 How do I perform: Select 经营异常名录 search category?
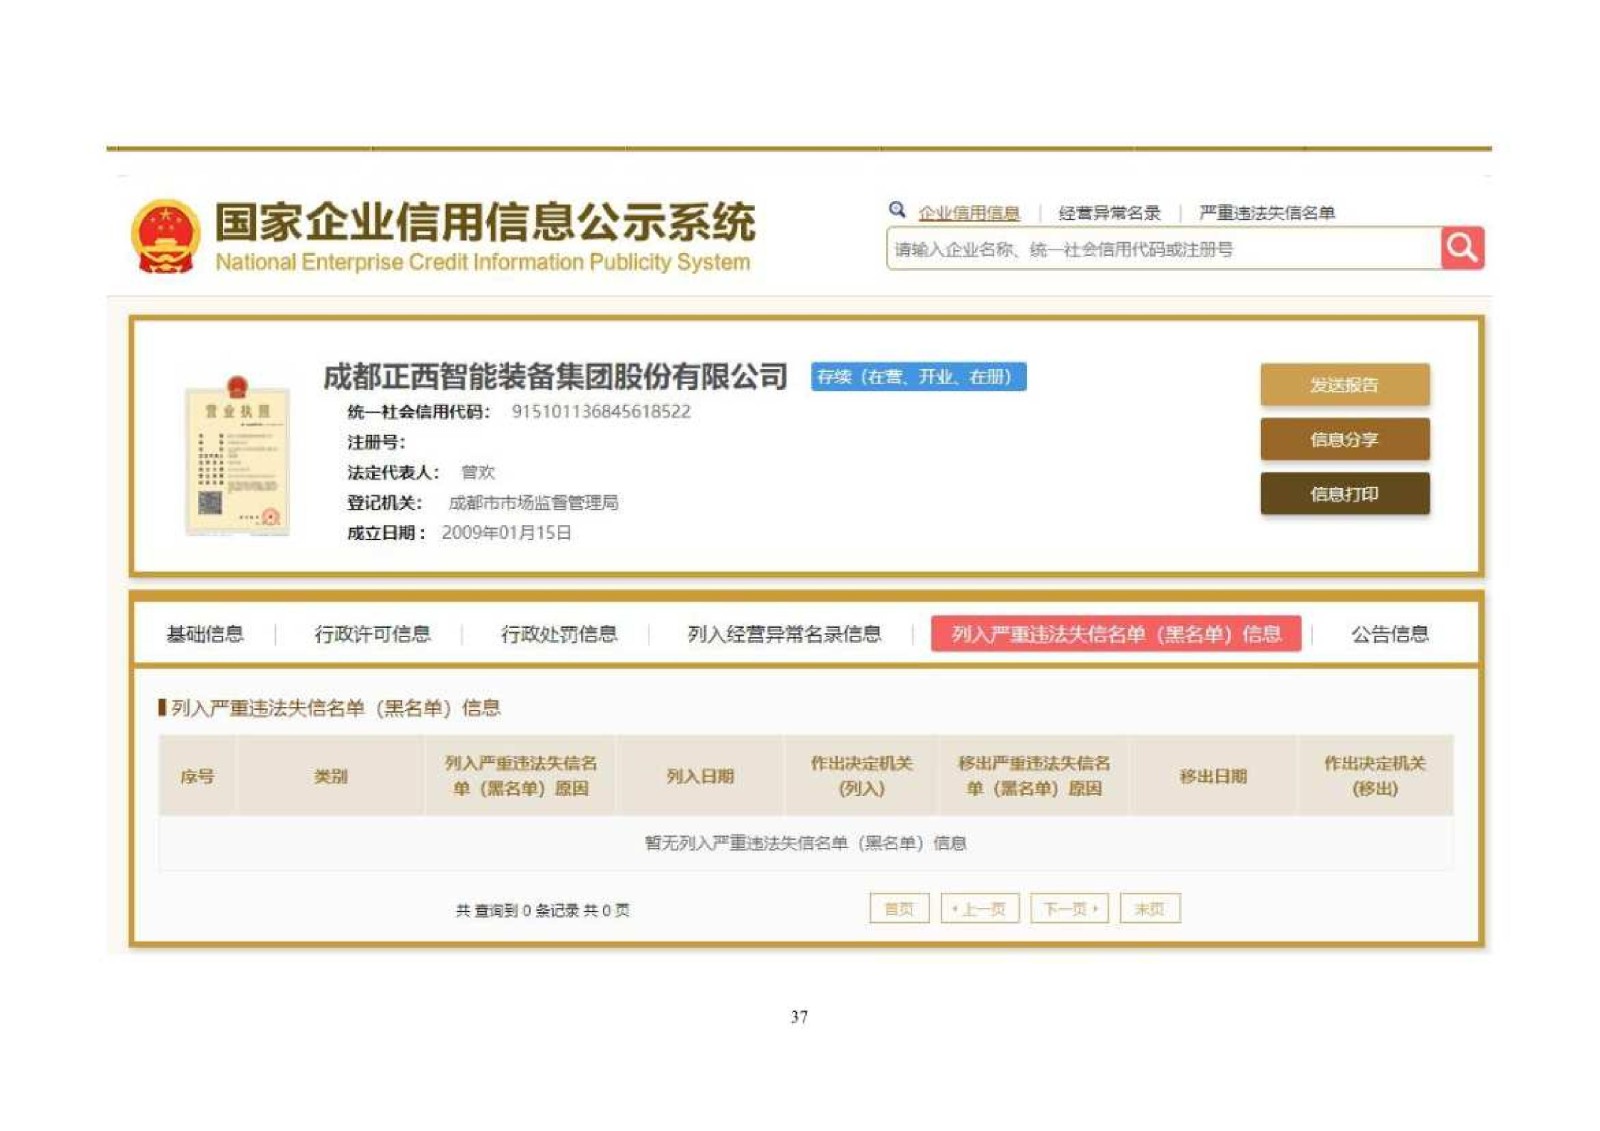(x=1109, y=213)
